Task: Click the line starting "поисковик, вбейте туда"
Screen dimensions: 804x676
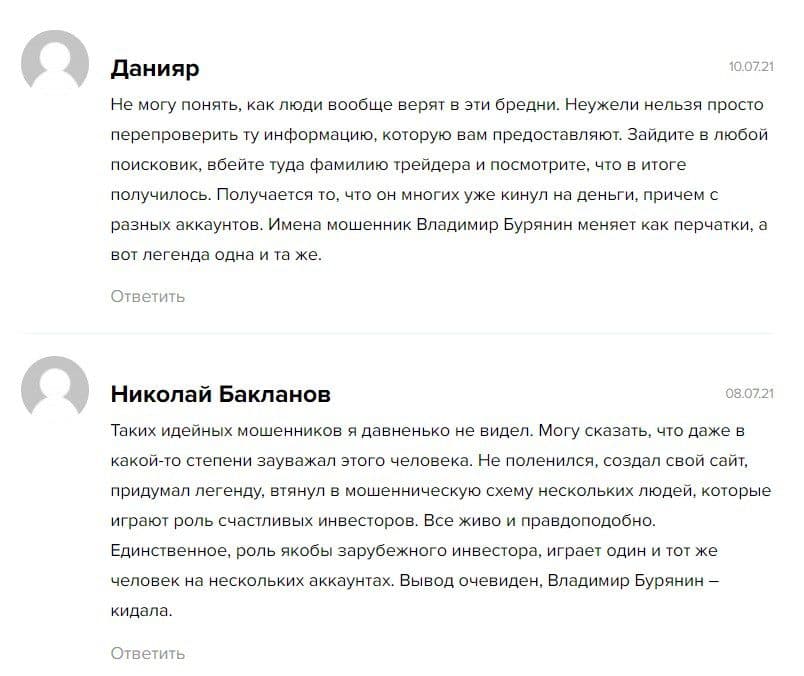Action: (398, 164)
